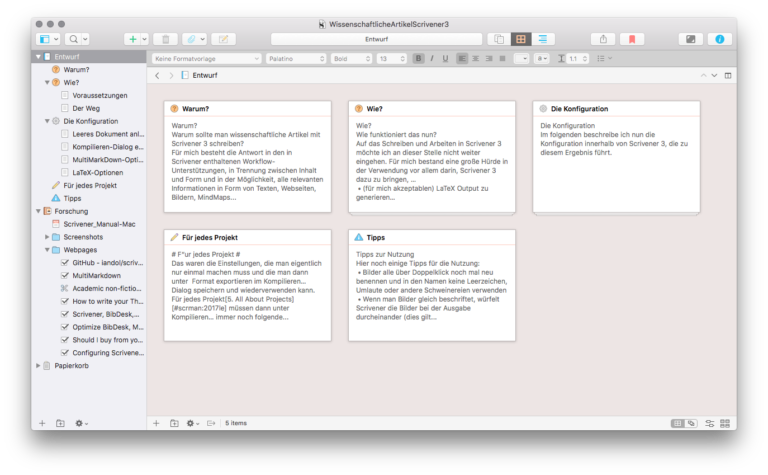Switch to outliner view mode
The width and height of the screenshot is (768, 475).
pyautogui.click(x=543, y=39)
